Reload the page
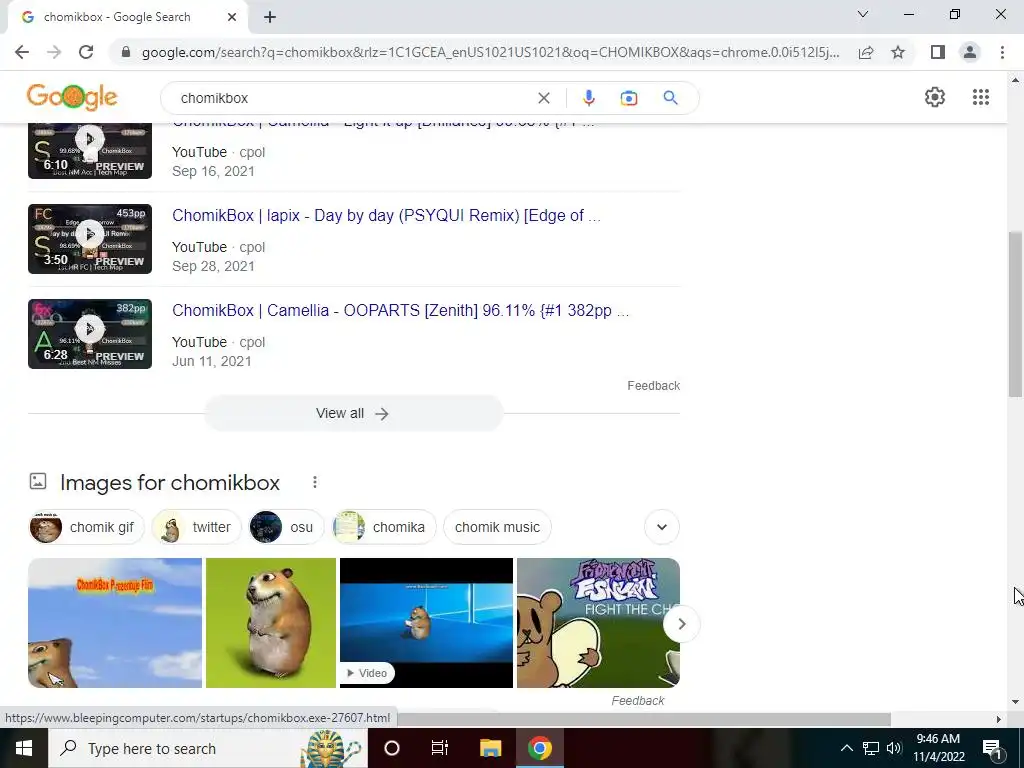Viewport: 1024px width, 768px height. pos(86,52)
